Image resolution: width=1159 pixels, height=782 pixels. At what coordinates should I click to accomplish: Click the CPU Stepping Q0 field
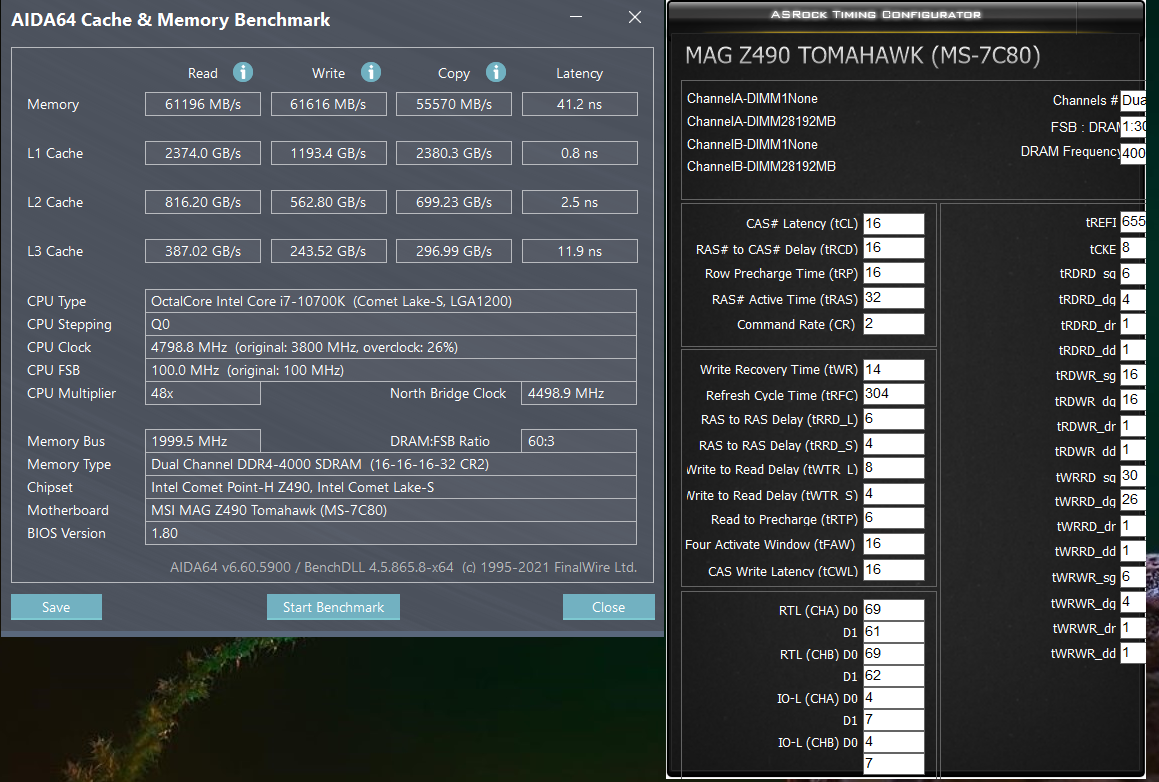(x=391, y=324)
